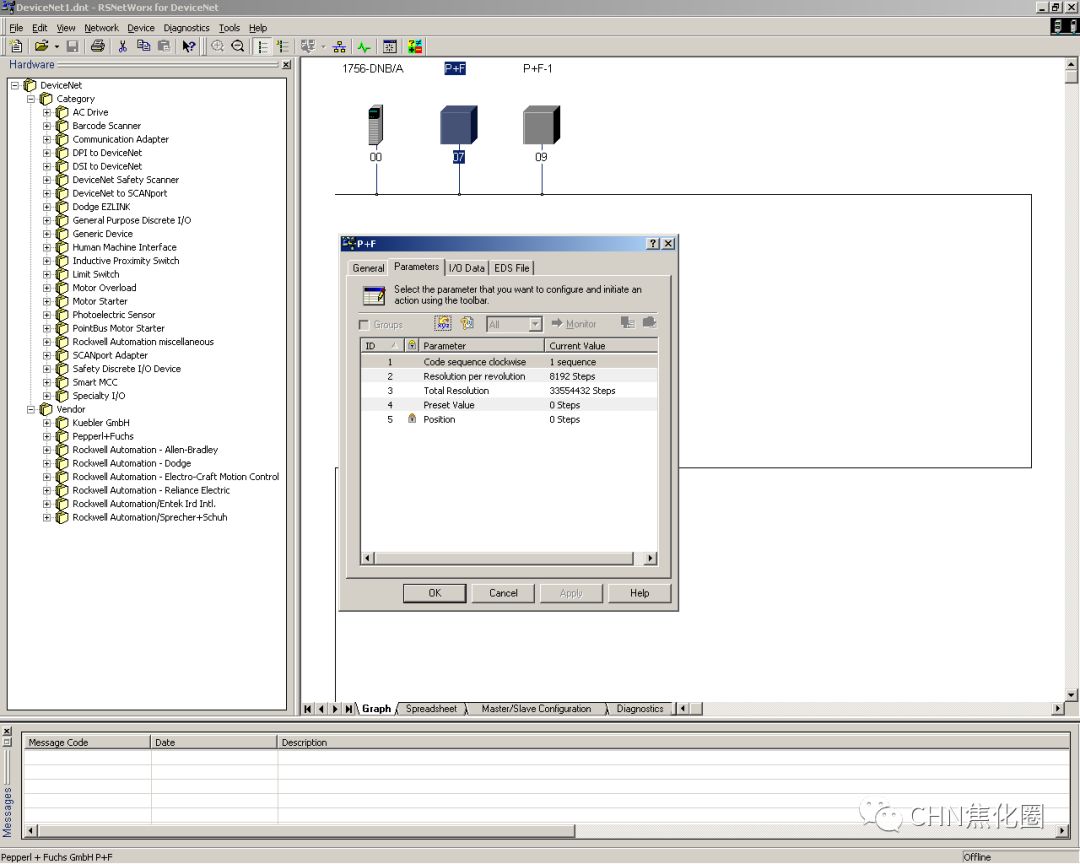Switch to the EDS File tab
1080x864 pixels.
(512, 268)
